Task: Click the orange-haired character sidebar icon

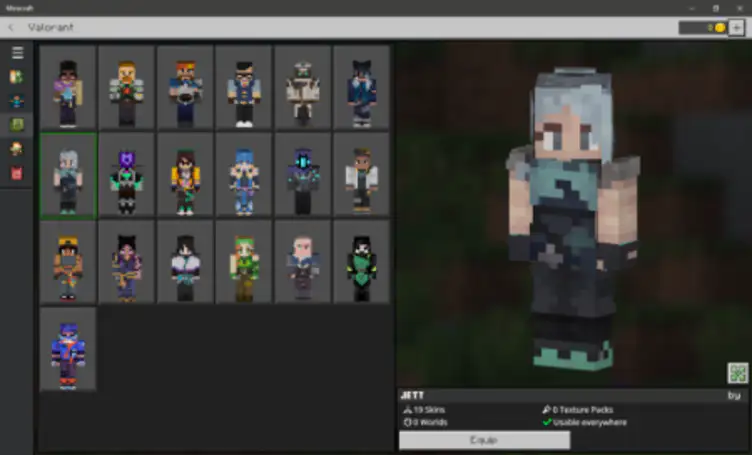Action: (16, 149)
